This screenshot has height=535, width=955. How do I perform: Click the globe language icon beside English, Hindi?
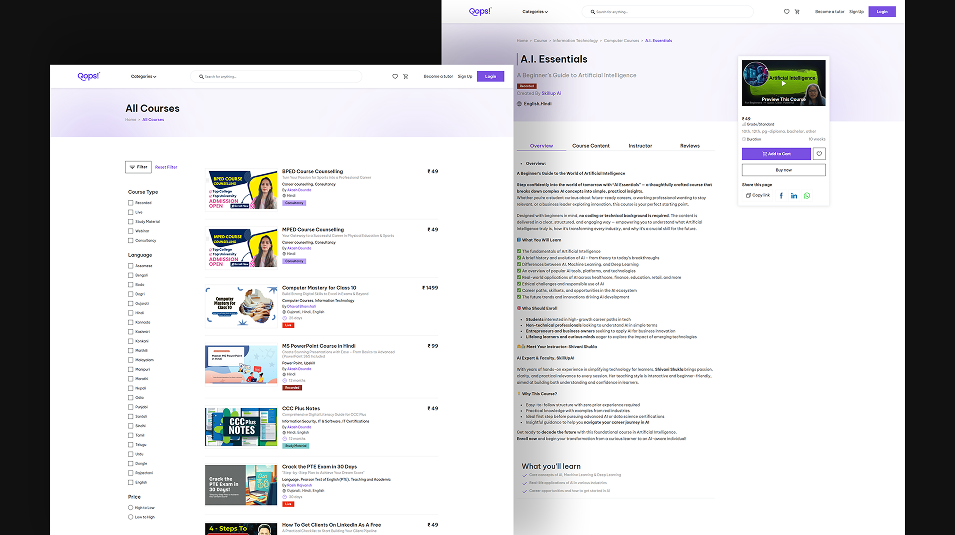520,104
